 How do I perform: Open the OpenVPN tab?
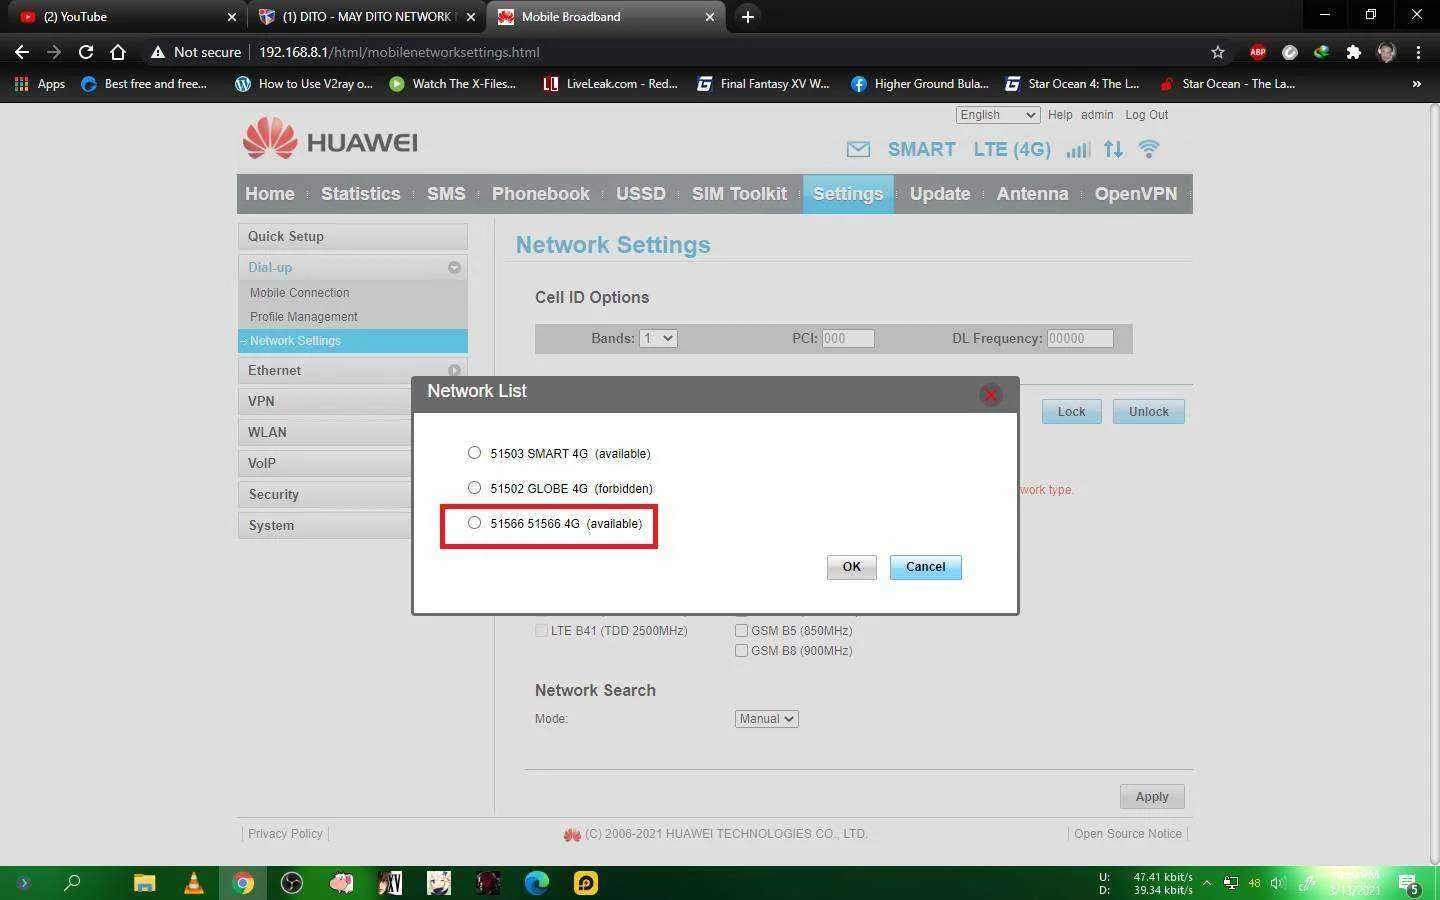[x=1136, y=194]
